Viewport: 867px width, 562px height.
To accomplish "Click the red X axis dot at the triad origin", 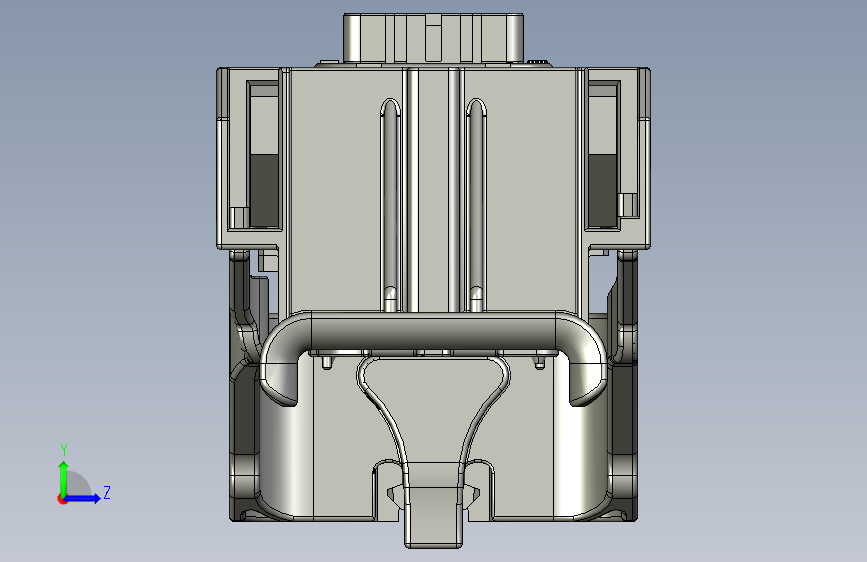I will tap(61, 499).
